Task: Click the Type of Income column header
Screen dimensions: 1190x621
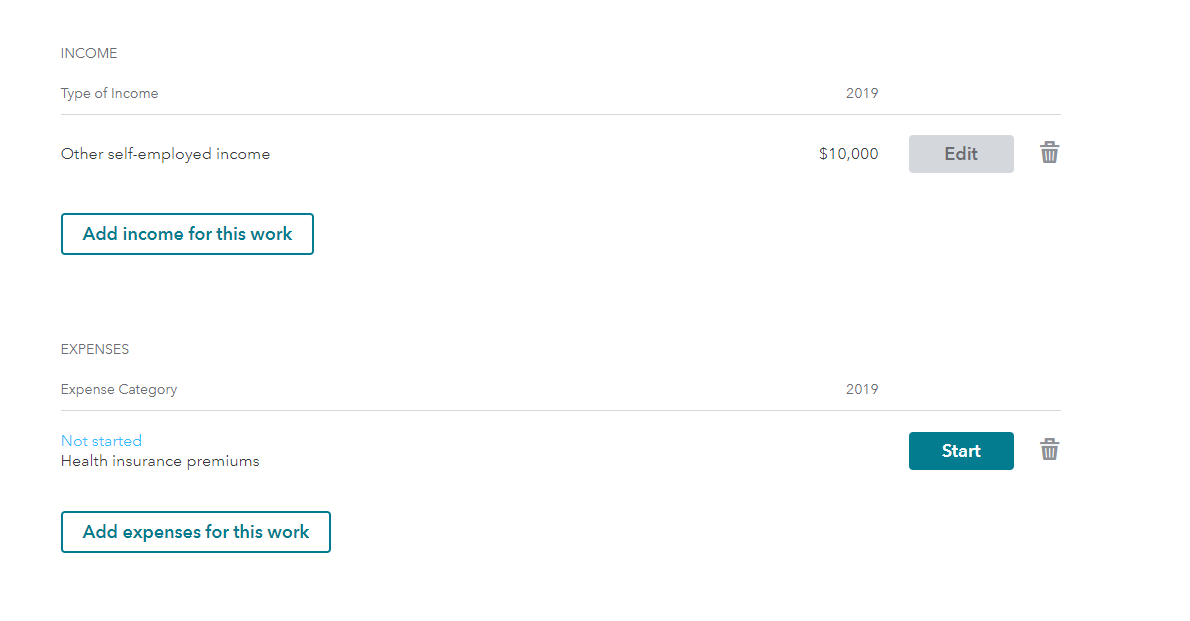Action: click(109, 93)
